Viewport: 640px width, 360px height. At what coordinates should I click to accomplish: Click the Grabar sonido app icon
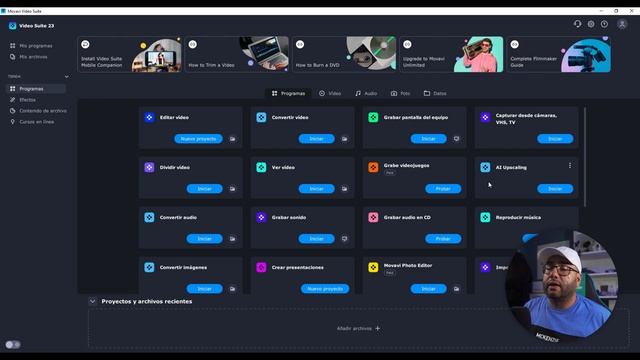(261, 218)
